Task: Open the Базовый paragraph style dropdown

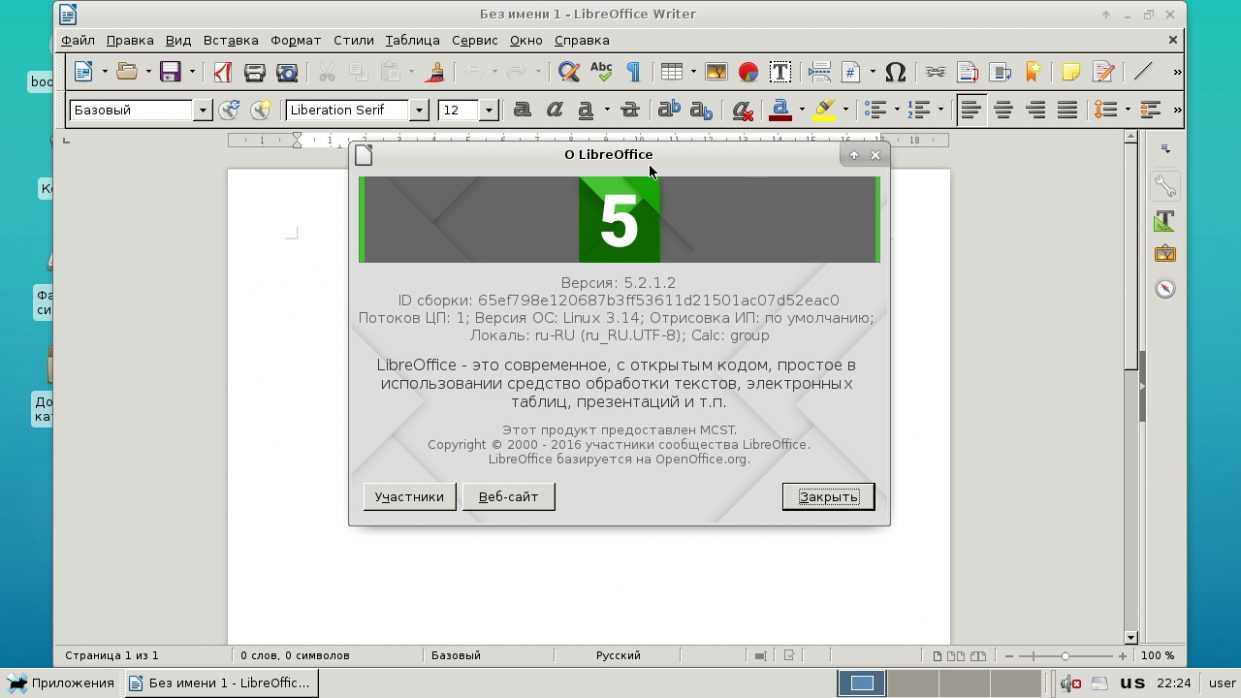Action: click(x=203, y=110)
